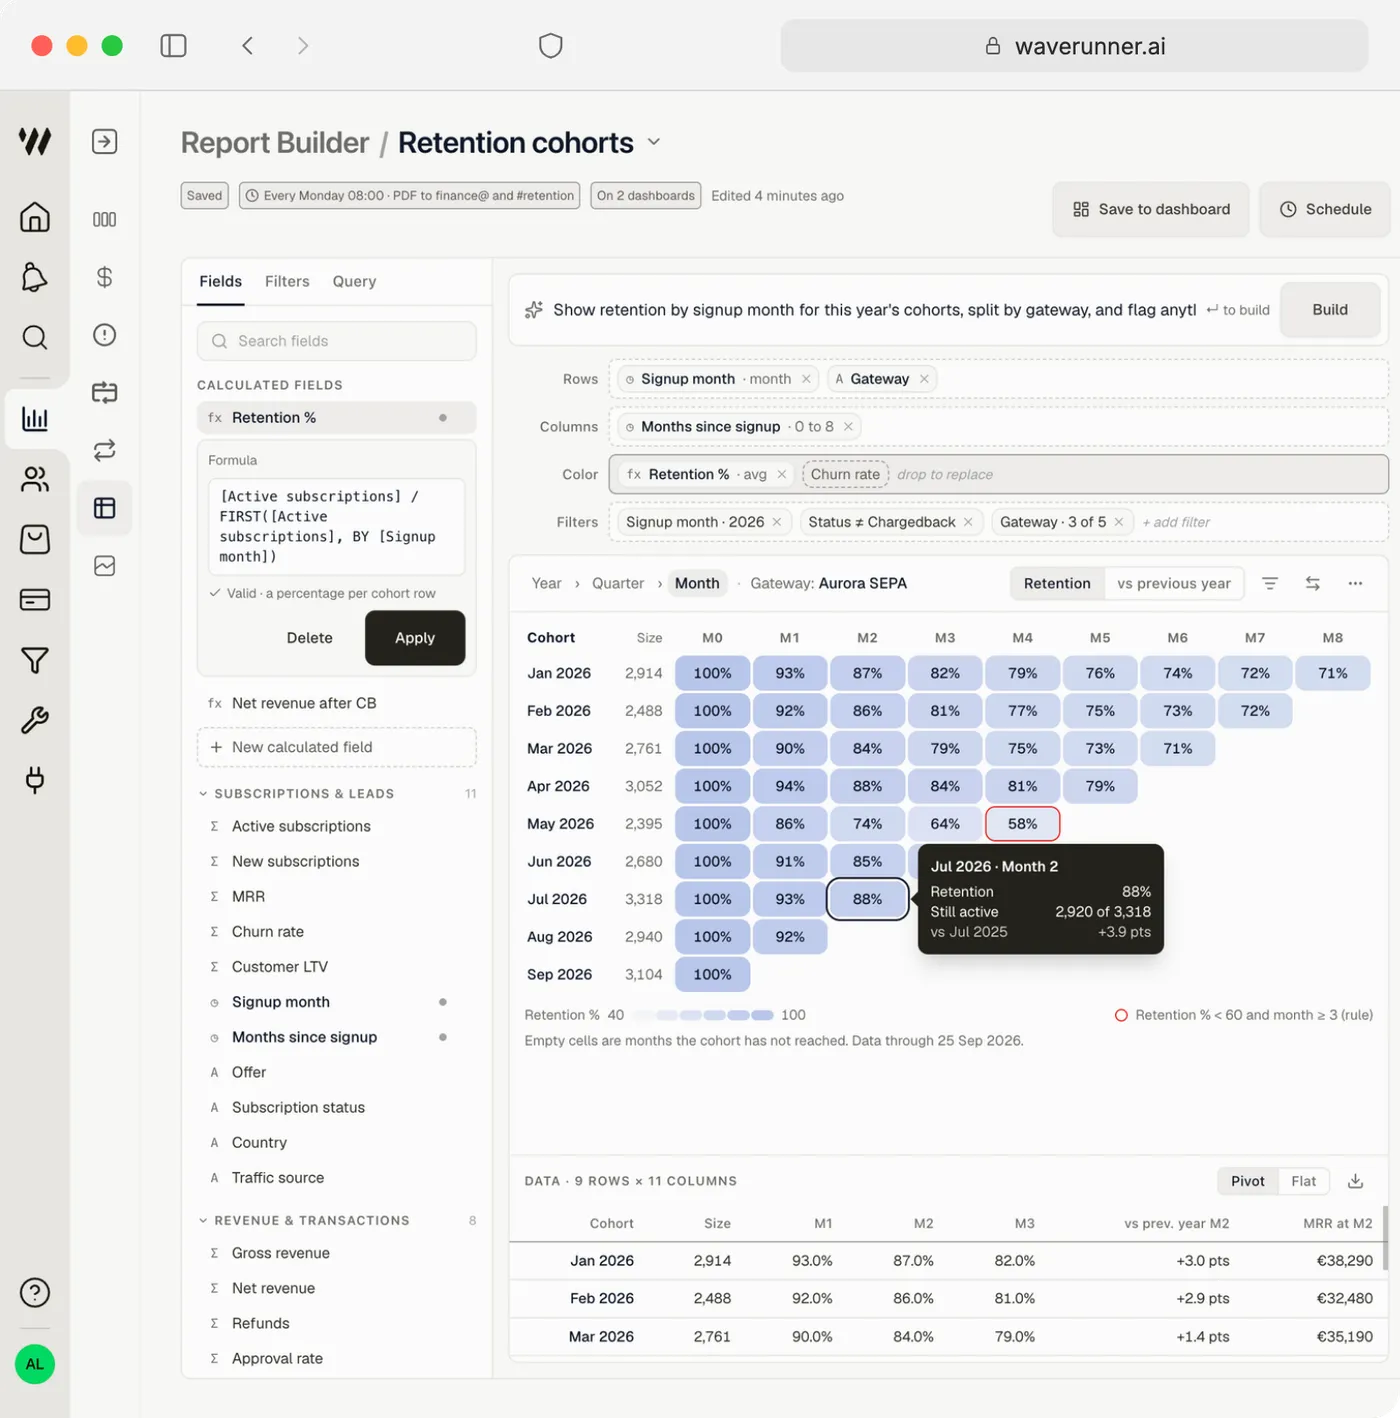
Task: Select the Month granularity level
Action: [697, 583]
